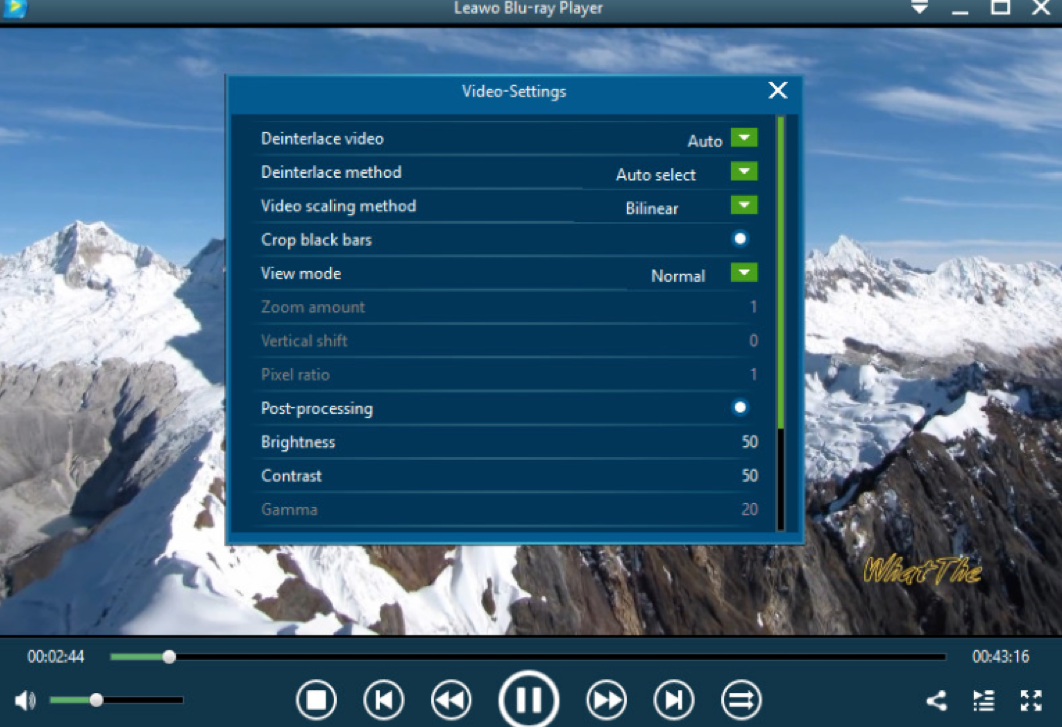Fast forward the video
The width and height of the screenshot is (1062, 727).
606,700
